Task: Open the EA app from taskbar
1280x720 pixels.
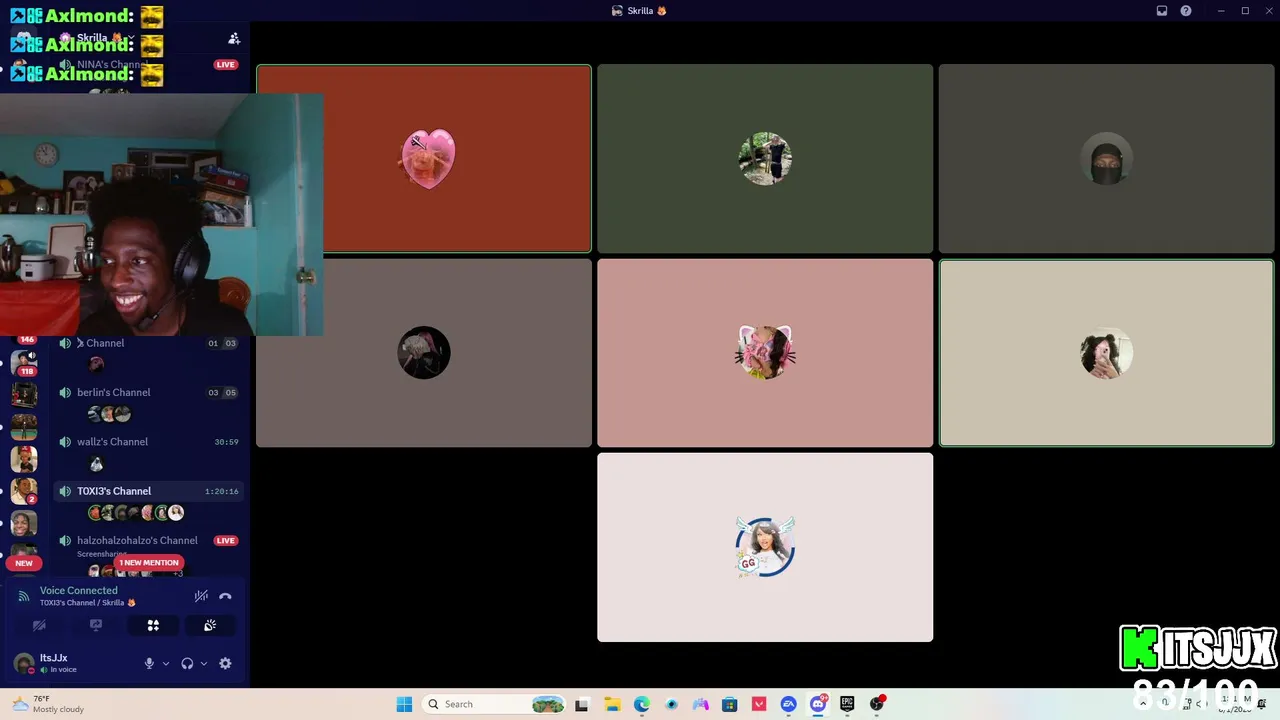Action: coord(788,704)
